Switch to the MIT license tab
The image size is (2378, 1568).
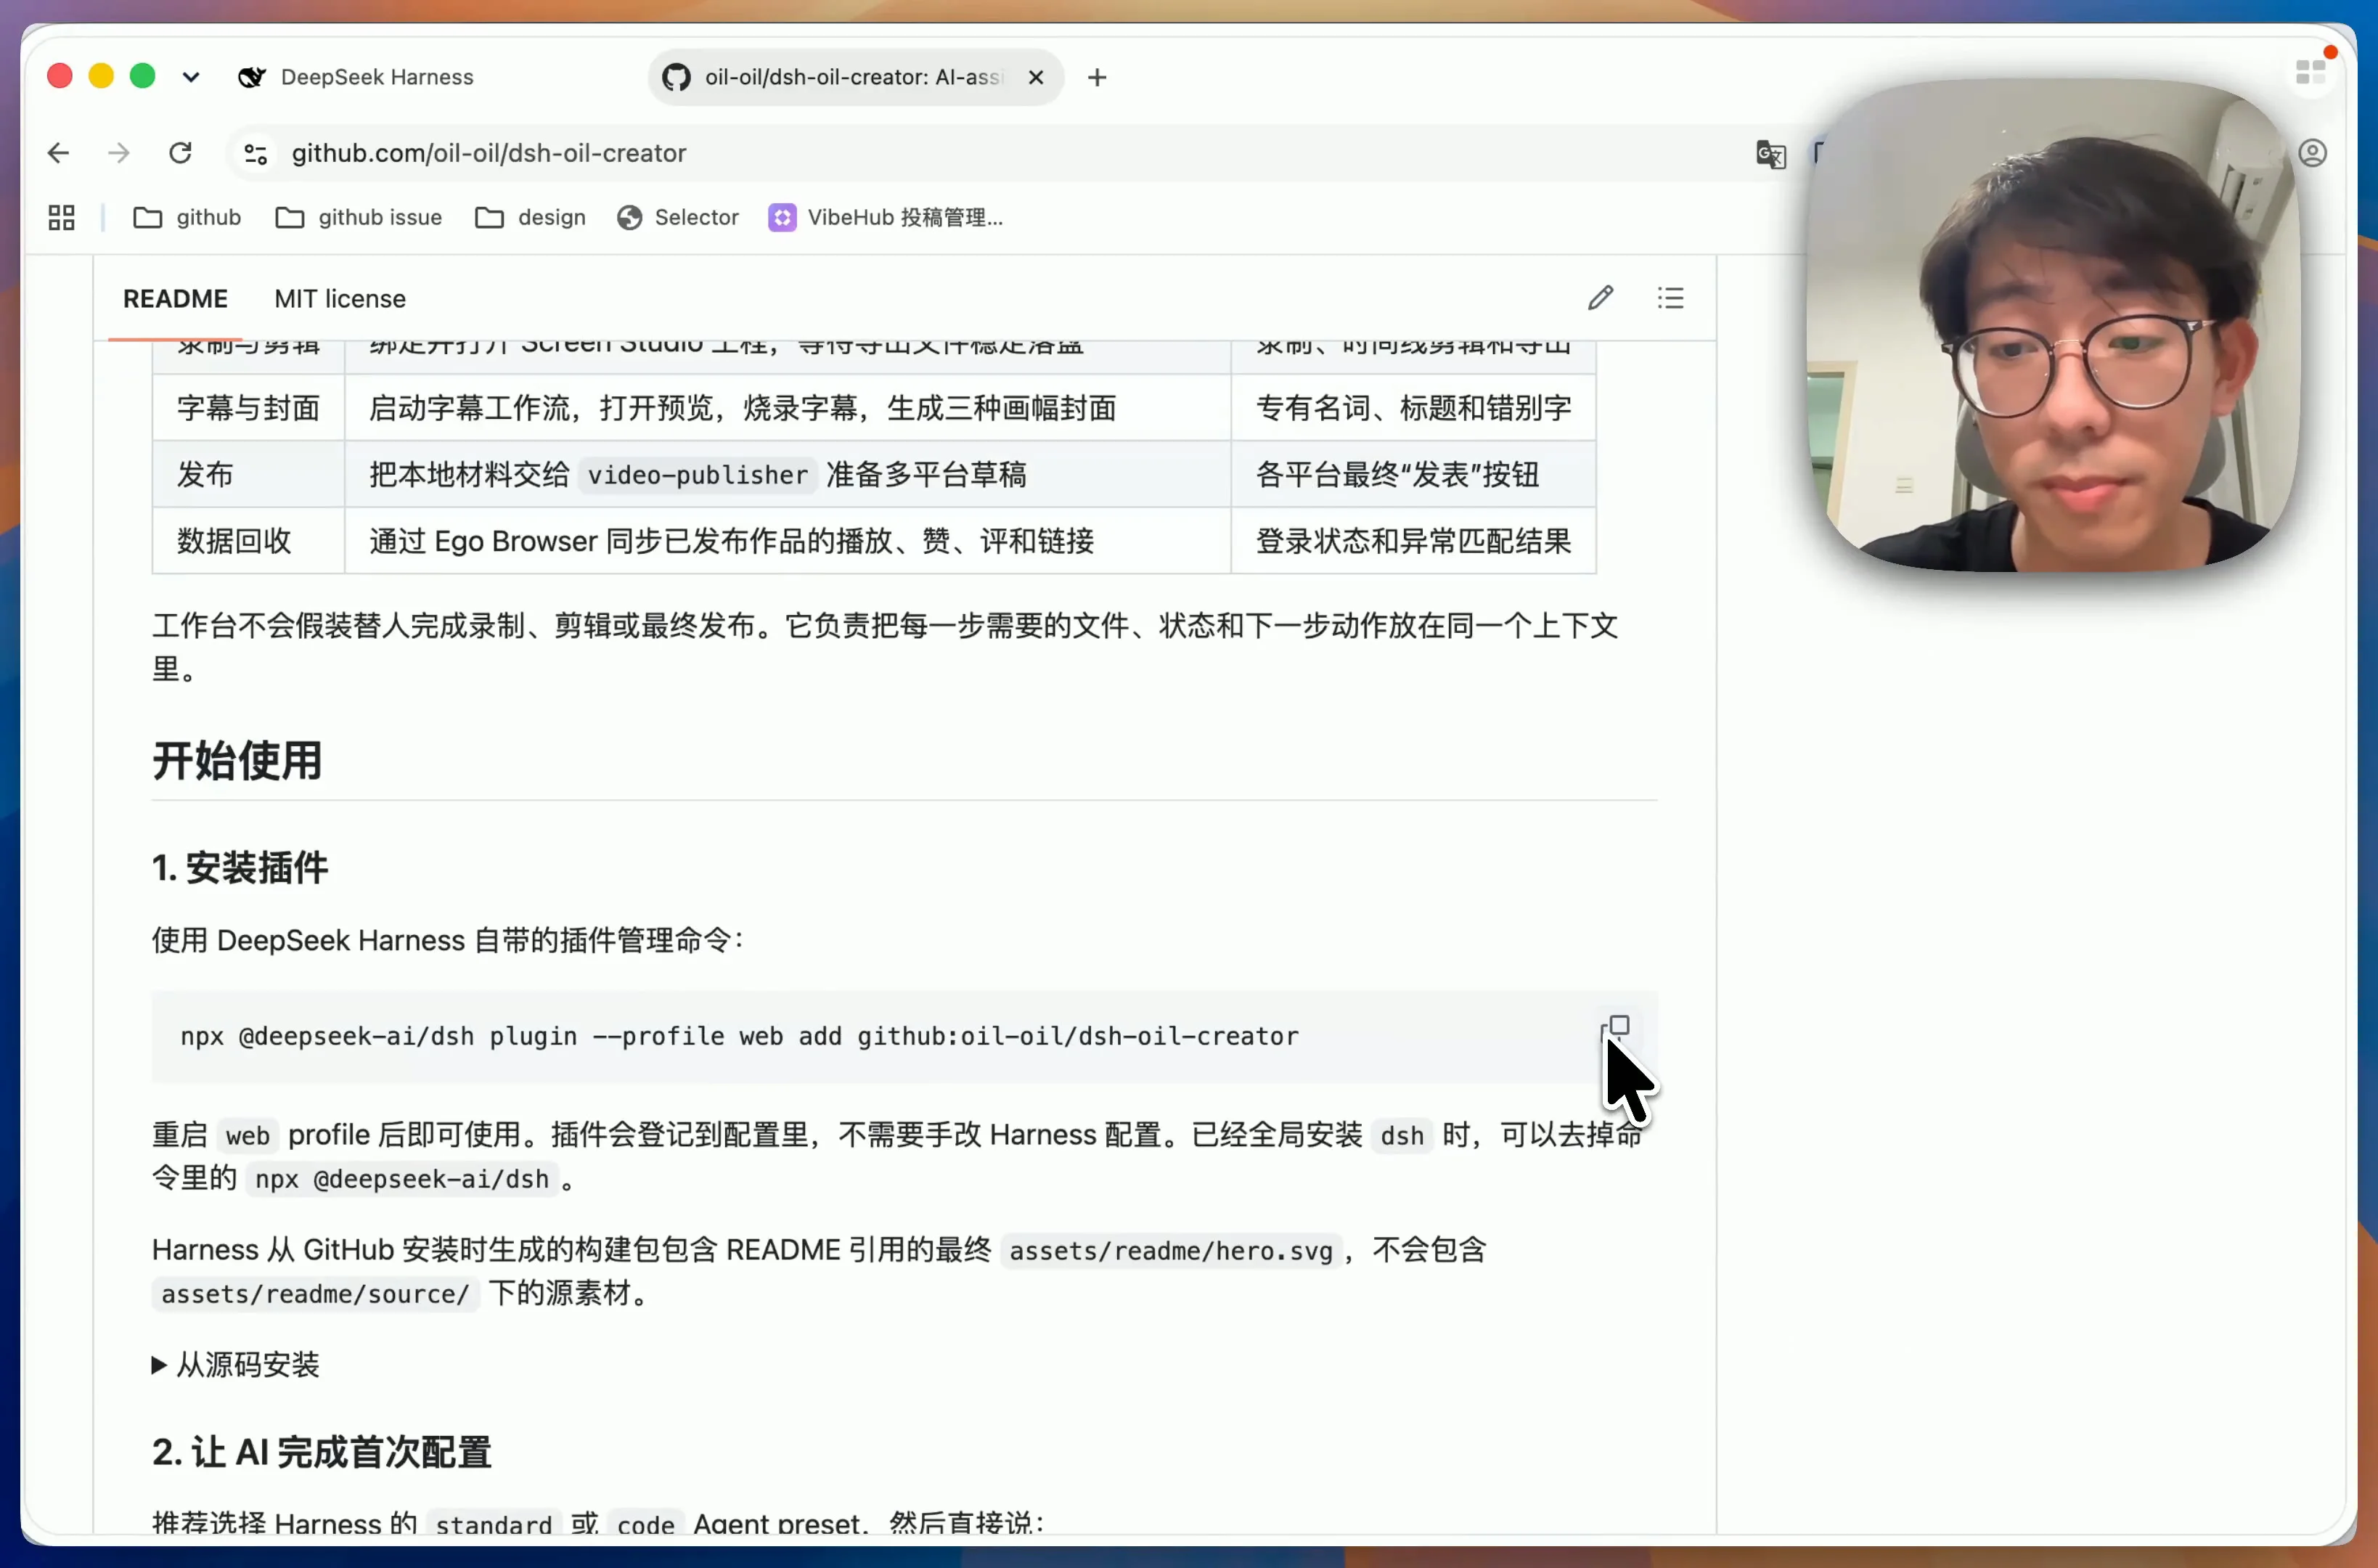[340, 299]
